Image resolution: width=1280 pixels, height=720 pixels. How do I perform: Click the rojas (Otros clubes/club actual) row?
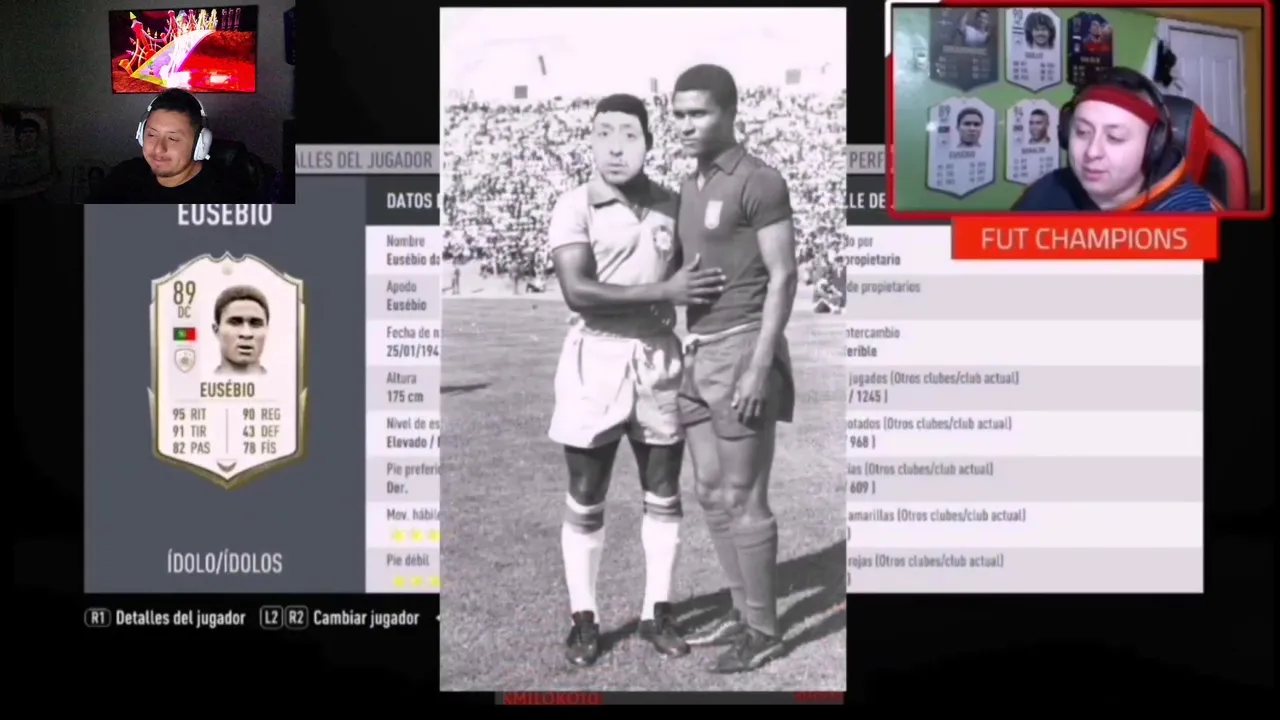coord(1024,570)
